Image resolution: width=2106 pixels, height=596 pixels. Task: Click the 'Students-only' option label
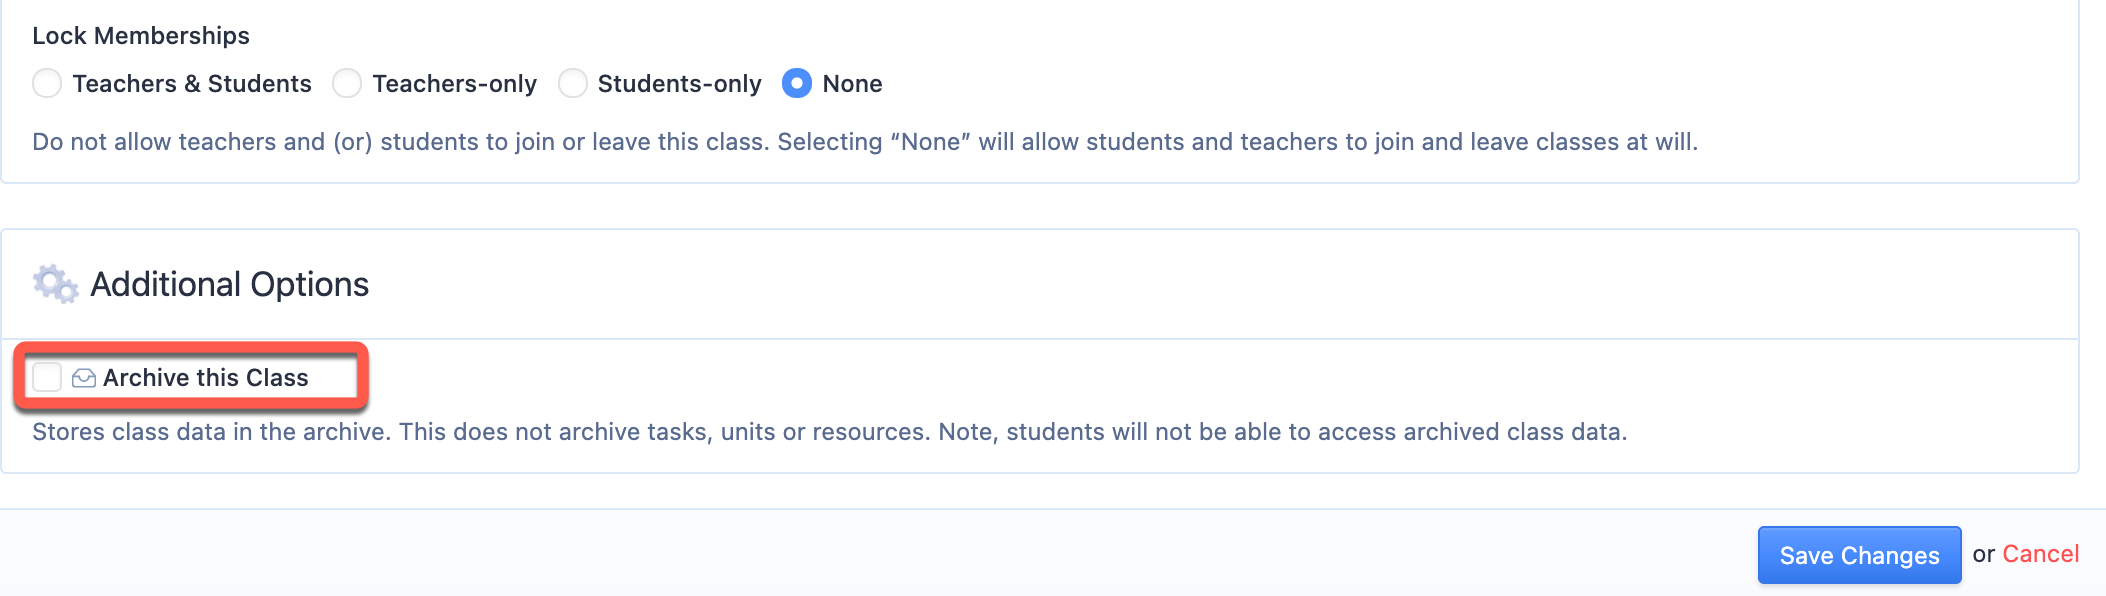[680, 84]
